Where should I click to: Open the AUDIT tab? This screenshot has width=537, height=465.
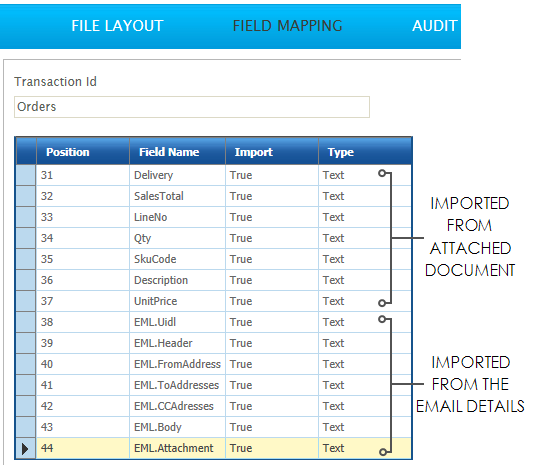435,26
